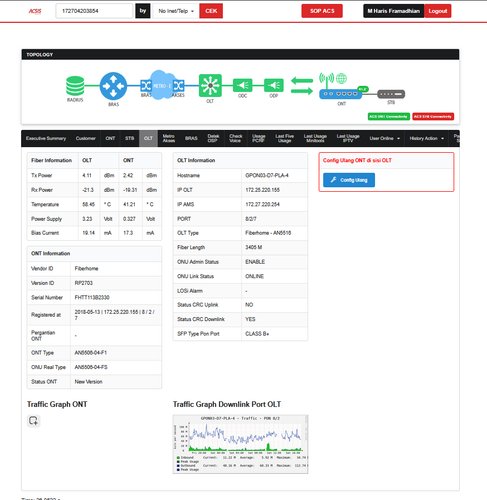The width and height of the screenshot is (487, 500).
Task: Click the search number input field
Action: (94, 11)
